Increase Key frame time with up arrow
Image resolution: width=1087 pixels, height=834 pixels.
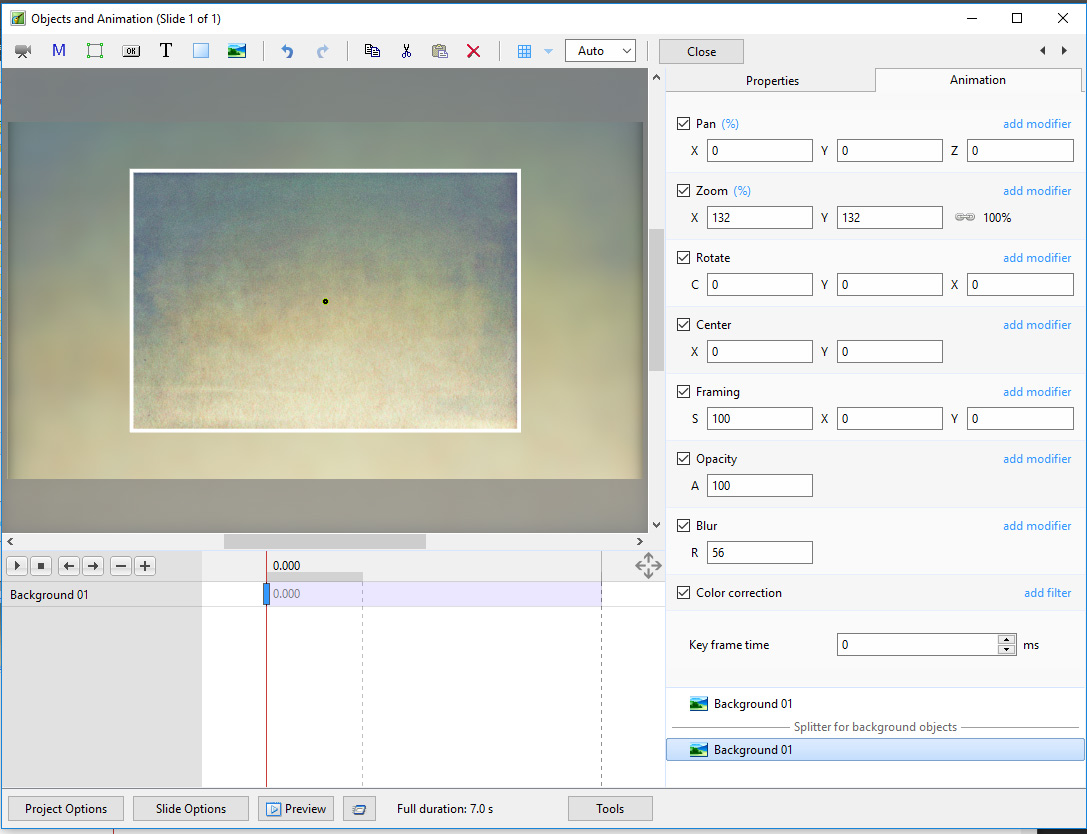pos(1006,640)
